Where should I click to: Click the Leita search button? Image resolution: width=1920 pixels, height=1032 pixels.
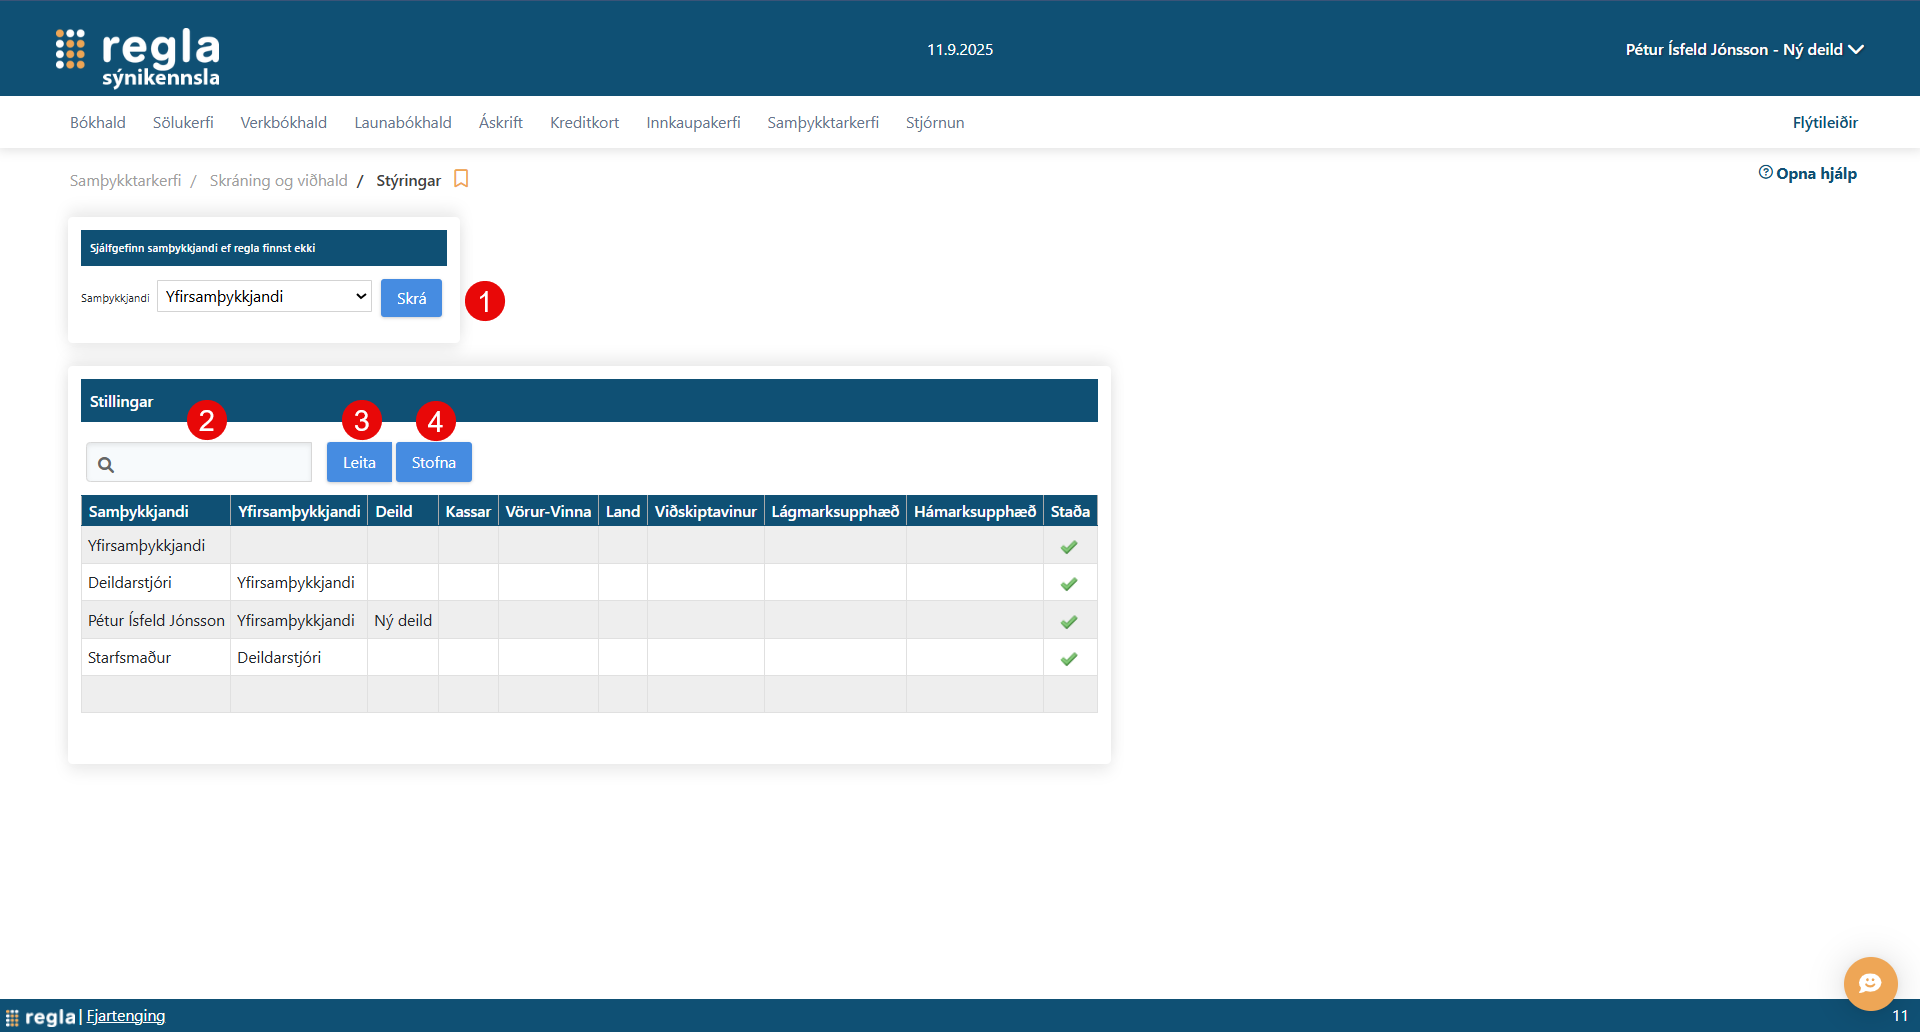[359, 463]
